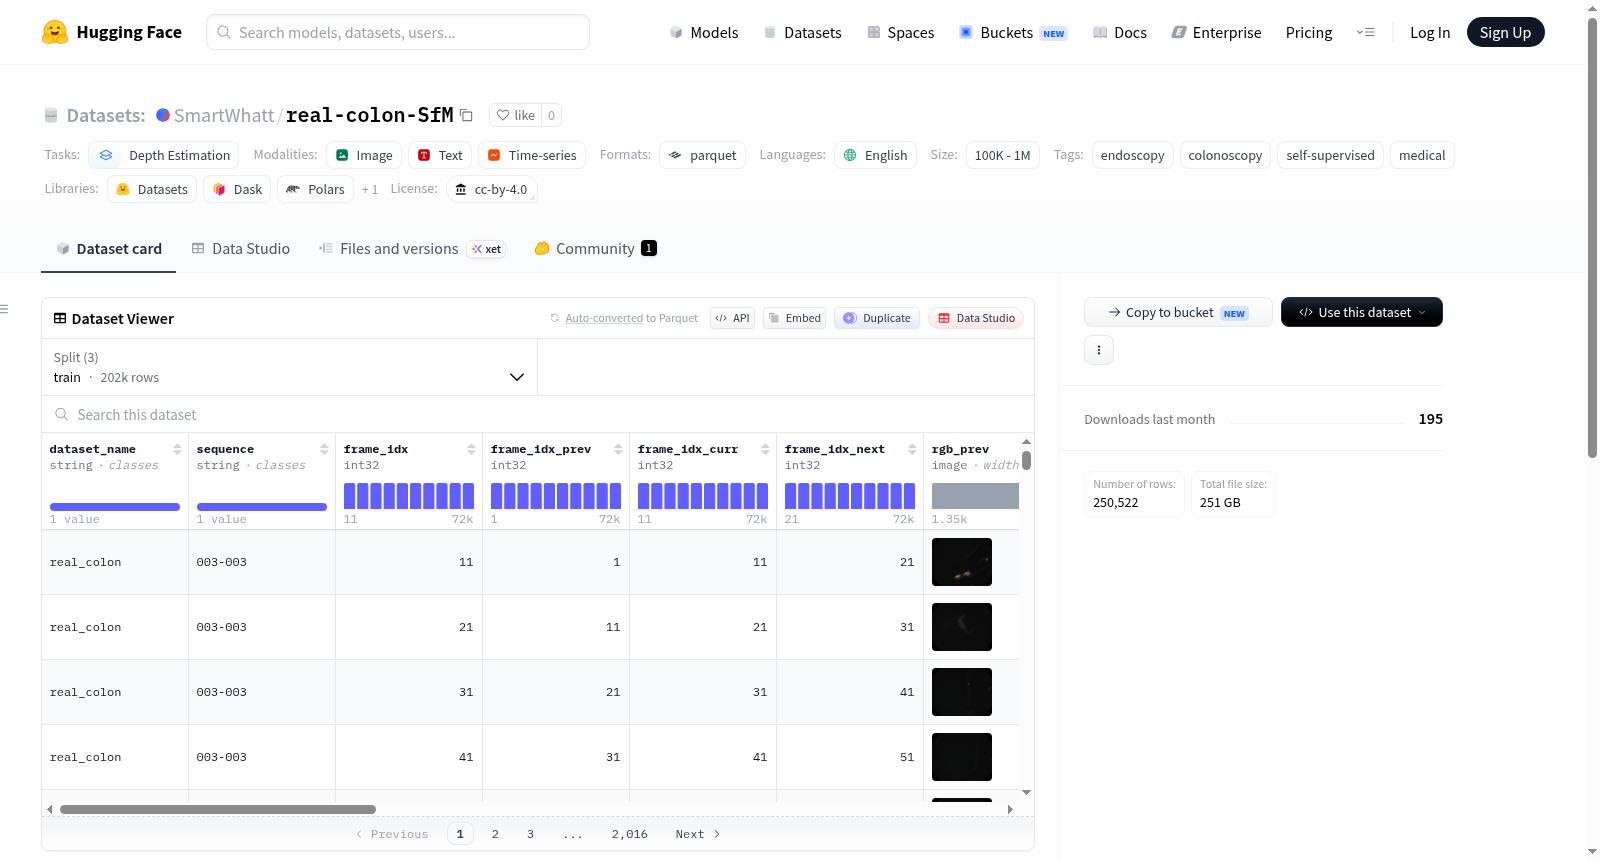
Task: Focus the Search this dataset field
Action: click(x=538, y=414)
